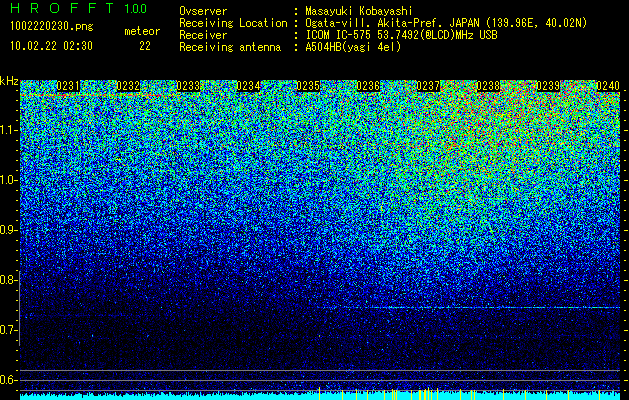Click the 0240 time marker
The image size is (629, 400).
(x=608, y=86)
